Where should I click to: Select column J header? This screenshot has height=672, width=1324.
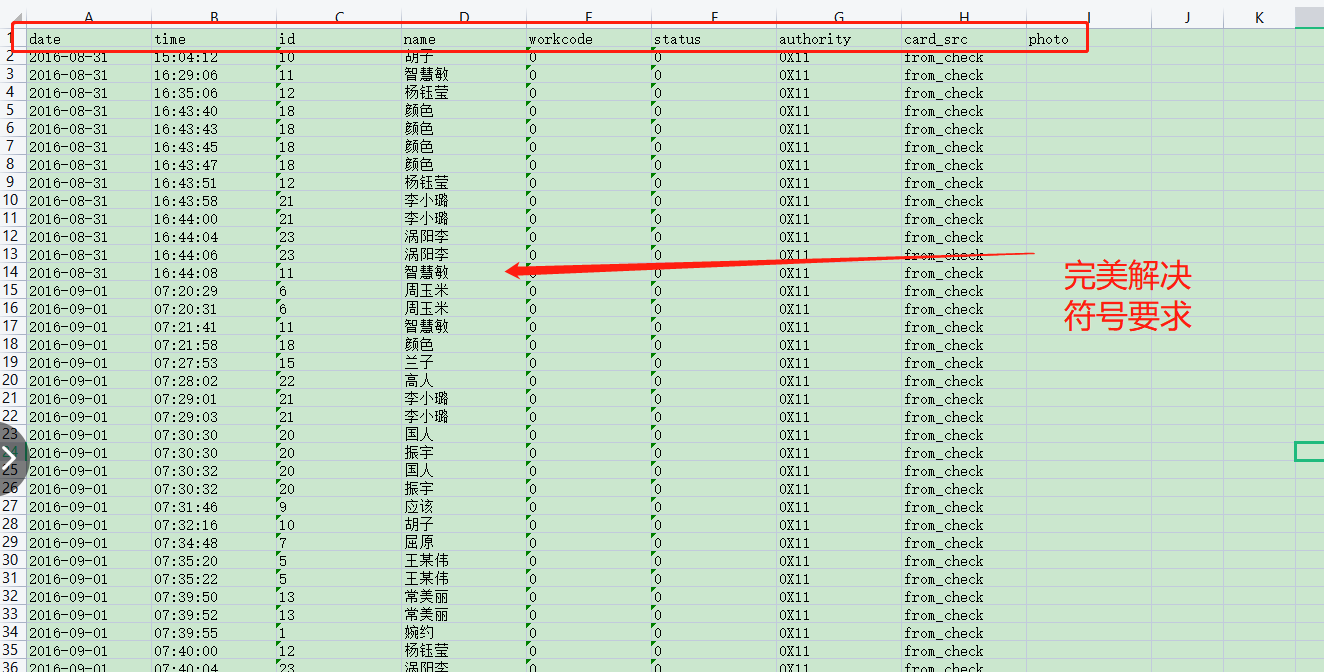1187,17
